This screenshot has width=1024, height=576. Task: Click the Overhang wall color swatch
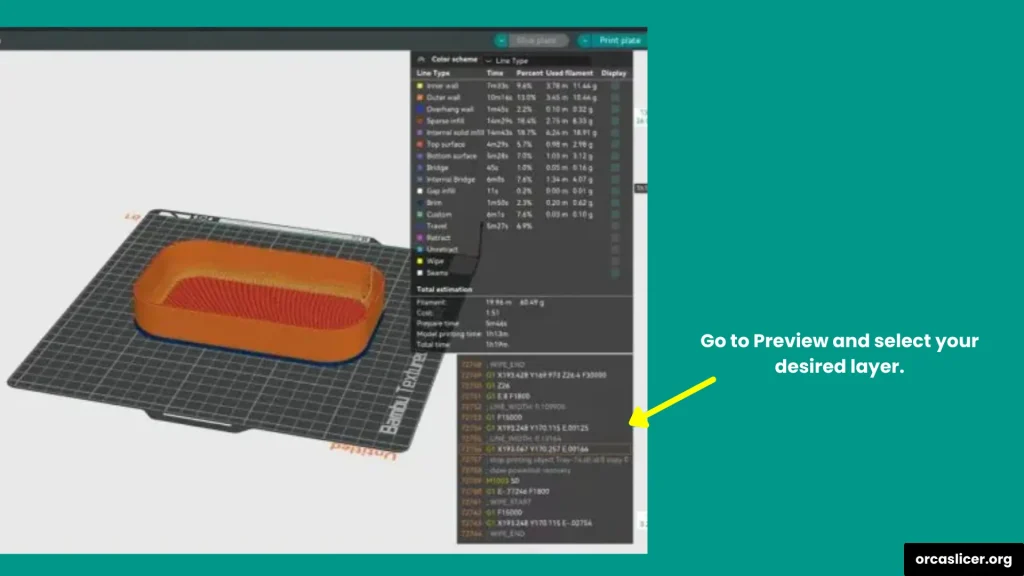coord(420,109)
